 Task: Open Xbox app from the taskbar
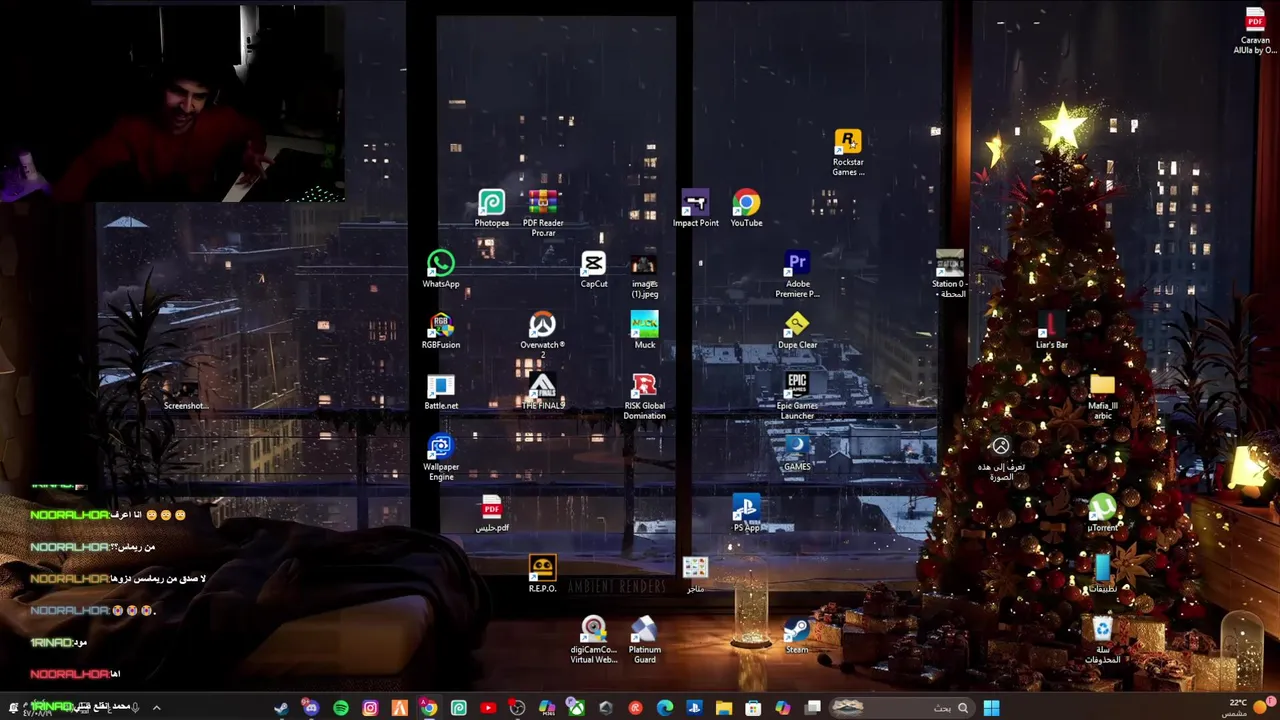coord(576,708)
